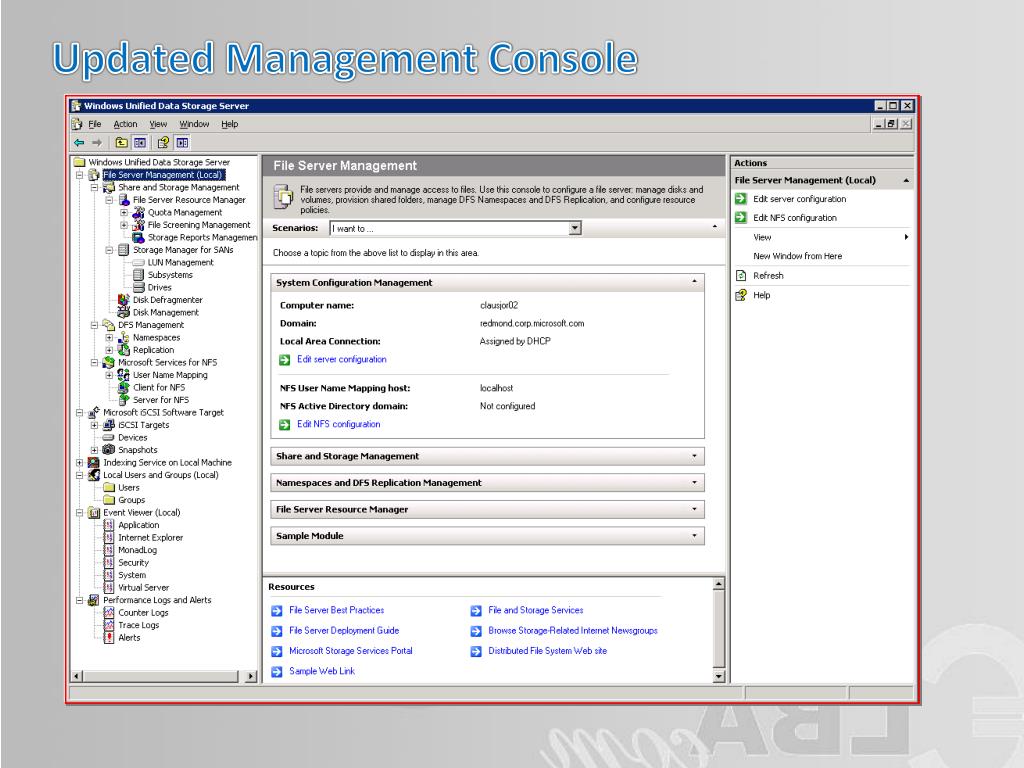Viewport: 1024px width, 768px height.
Task: Select the Trace Logs tree item
Action: [138, 625]
